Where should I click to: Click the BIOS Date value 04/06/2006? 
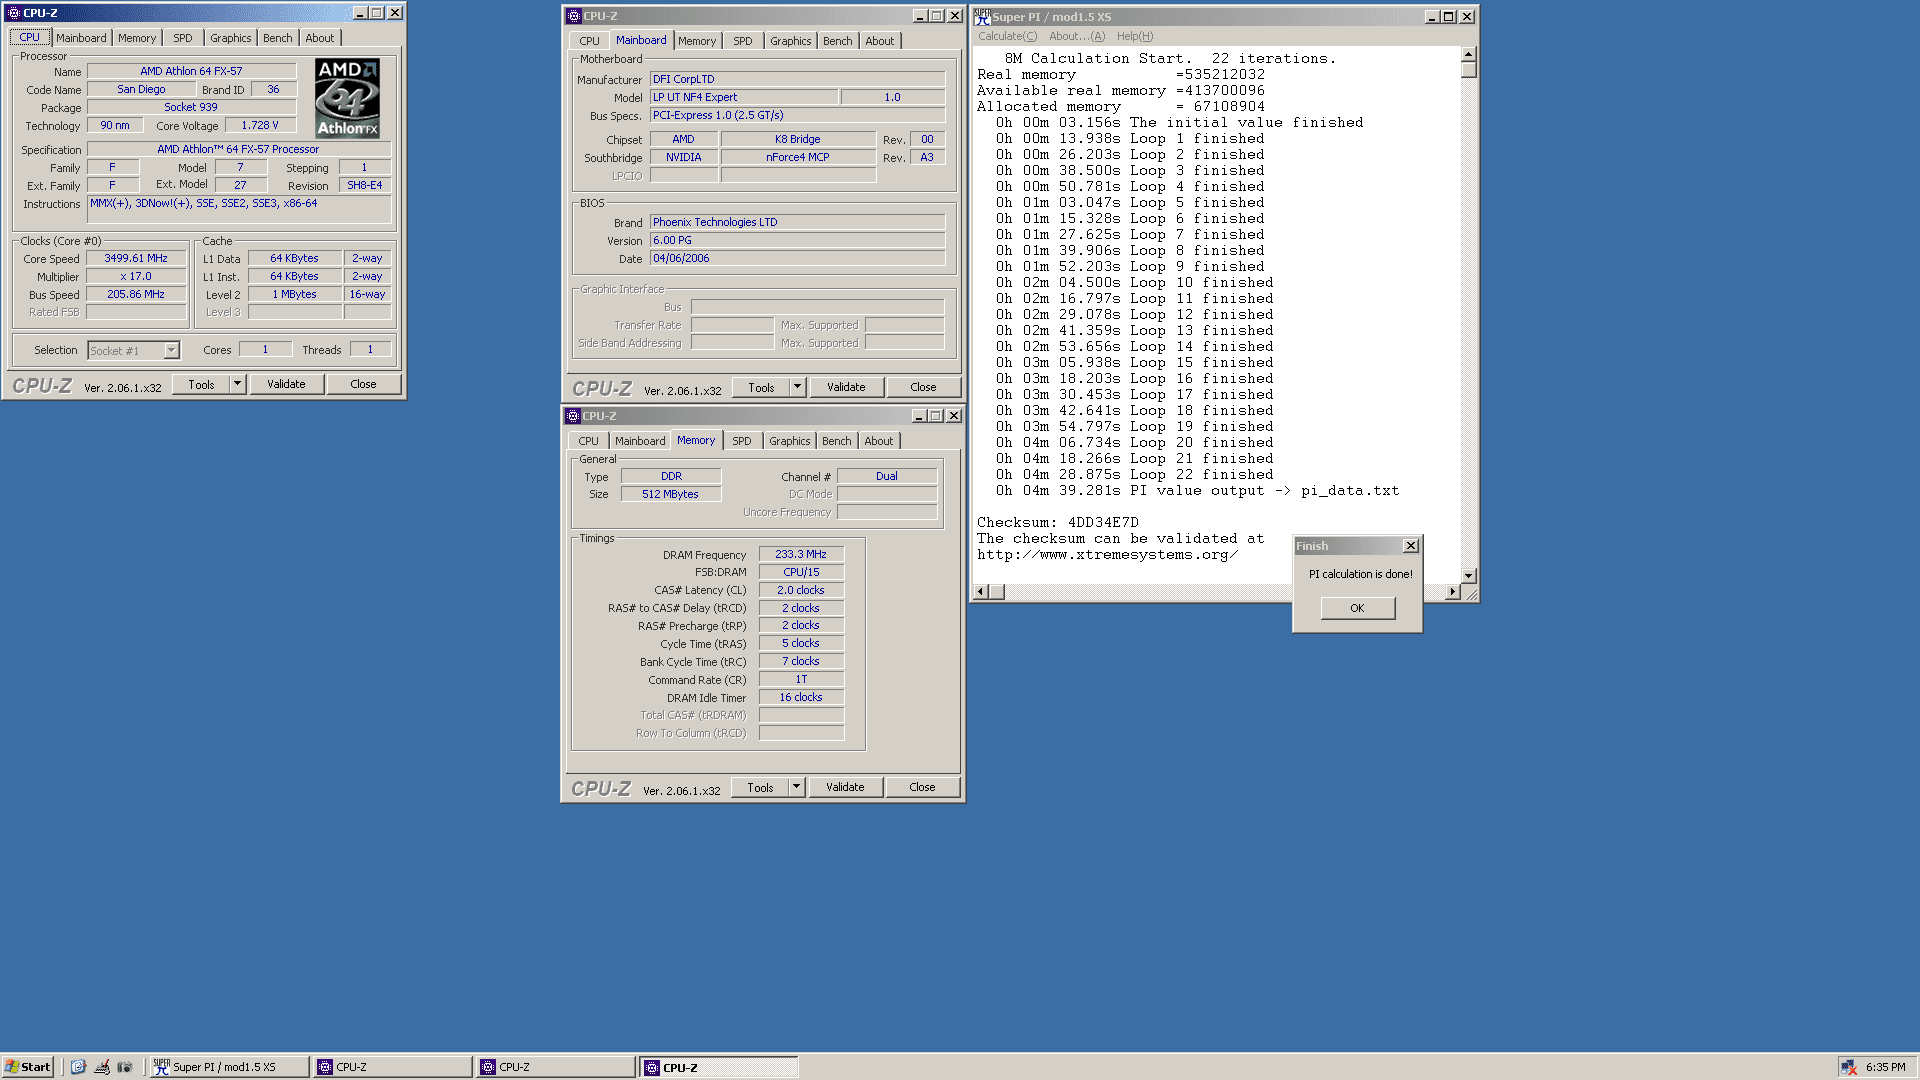click(797, 258)
